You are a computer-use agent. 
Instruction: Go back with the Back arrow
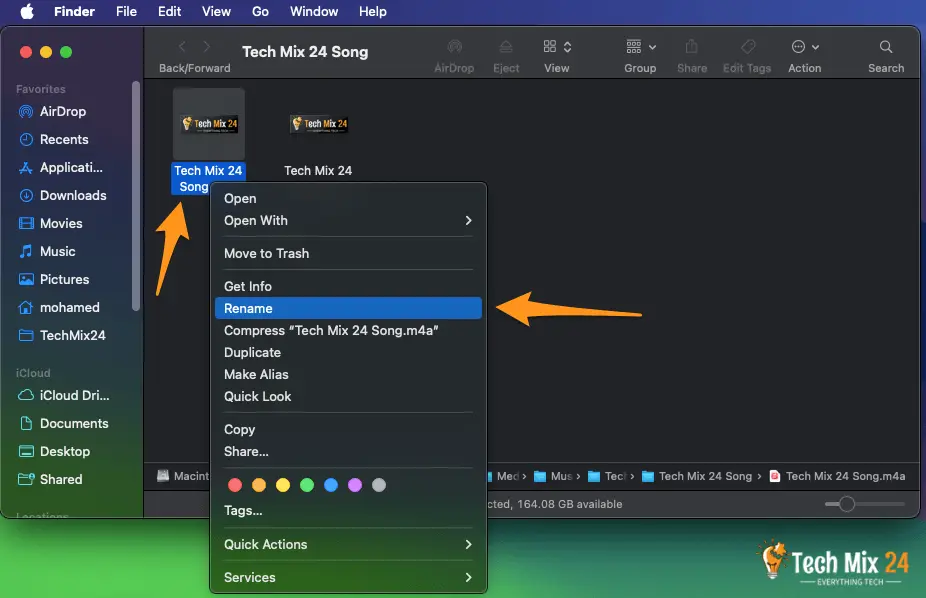(182, 47)
